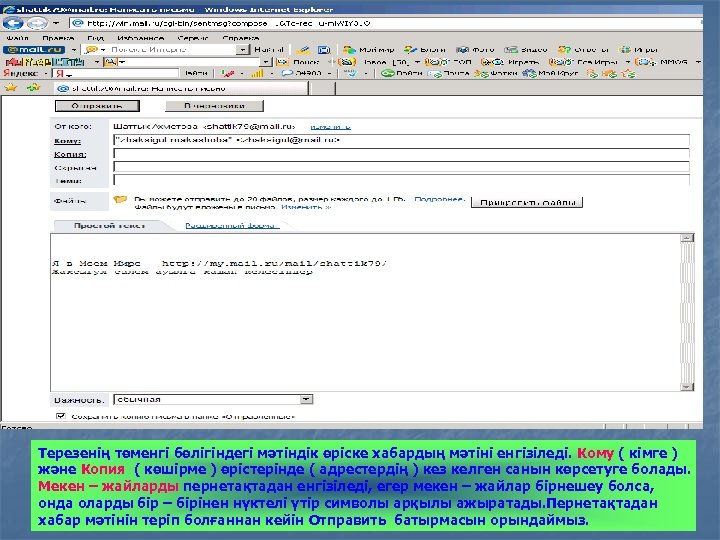Open Игры from the Mail.ru toolbar

[639, 50]
